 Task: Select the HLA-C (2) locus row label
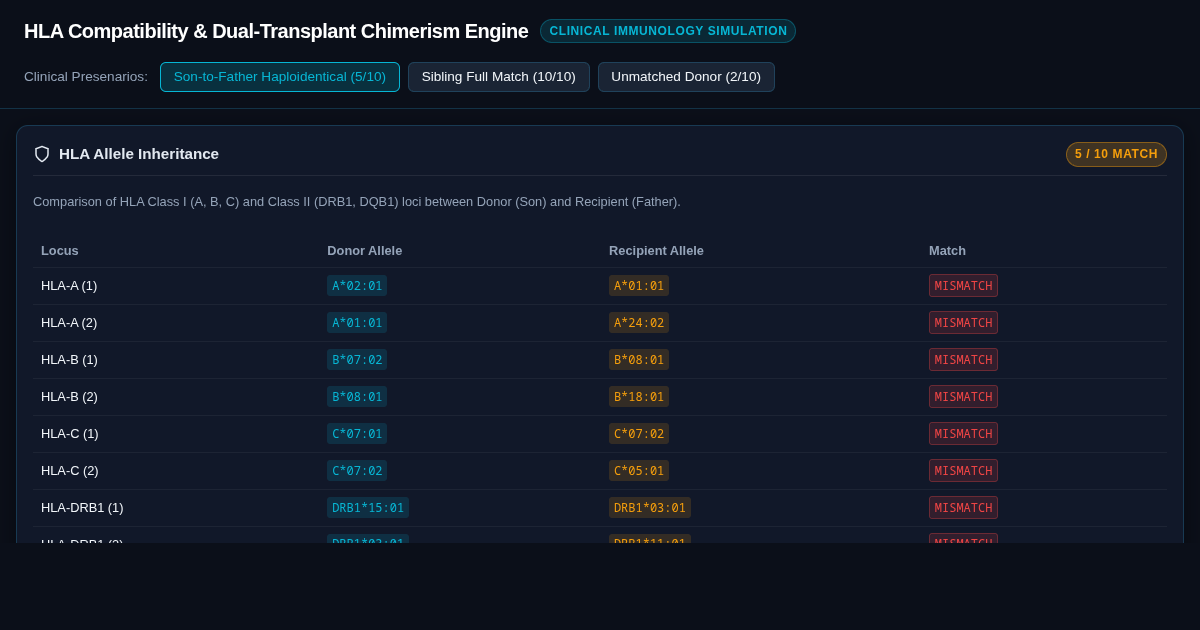[70, 471]
